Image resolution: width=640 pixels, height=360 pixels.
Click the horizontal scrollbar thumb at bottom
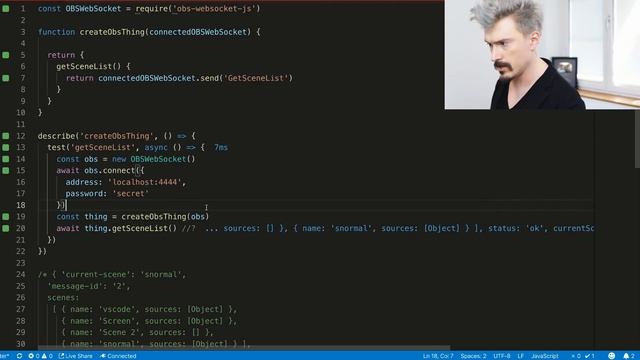pyautogui.click(x=244, y=348)
